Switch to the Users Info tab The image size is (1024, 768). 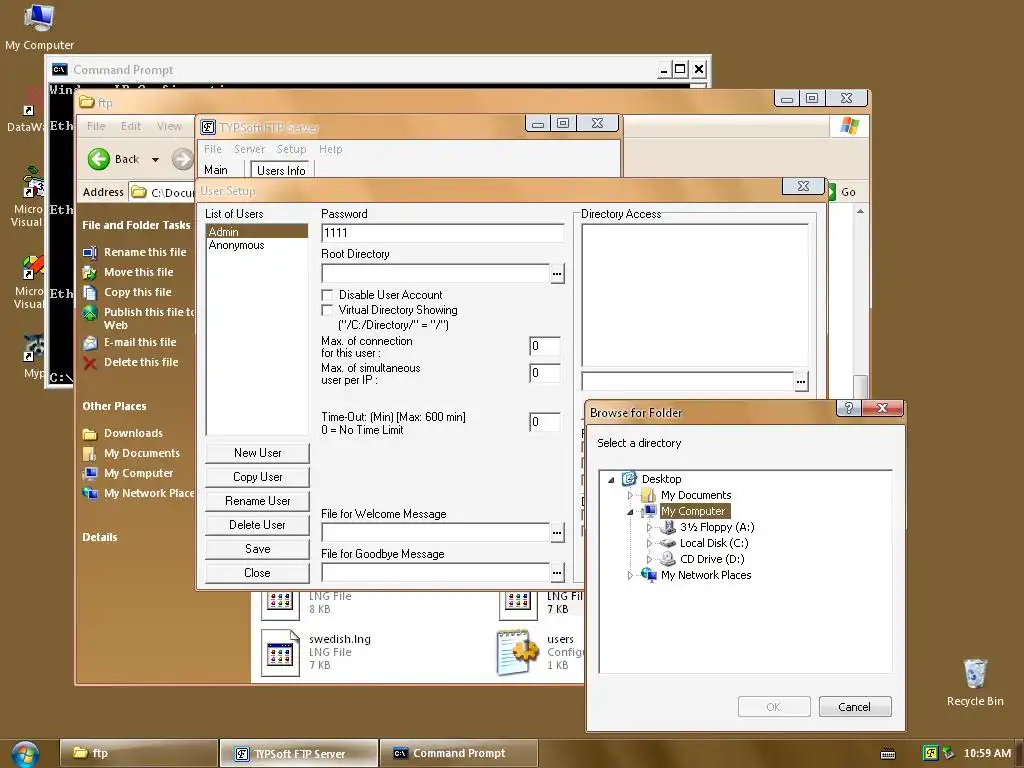[281, 170]
